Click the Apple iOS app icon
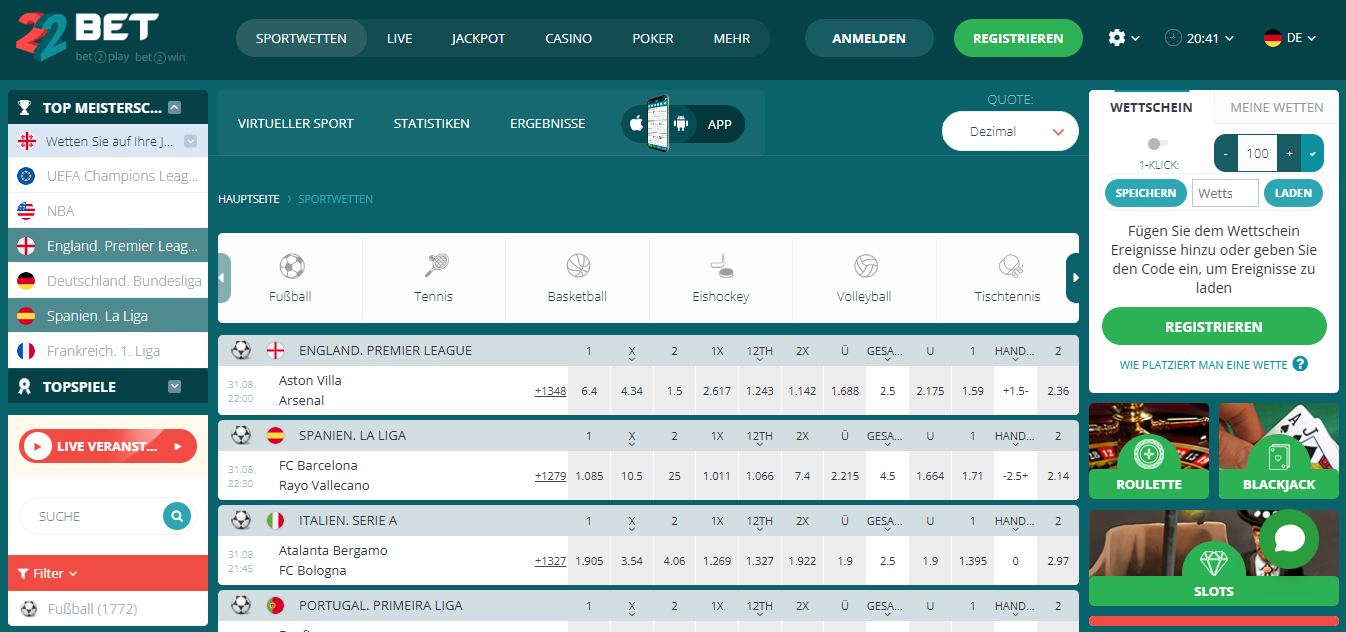 coord(636,124)
